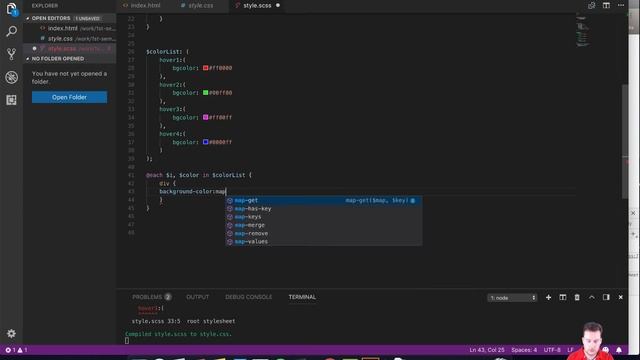Screen dimensions: 640x360
Task: Kill terminal with trash icon
Action: [x=577, y=298]
